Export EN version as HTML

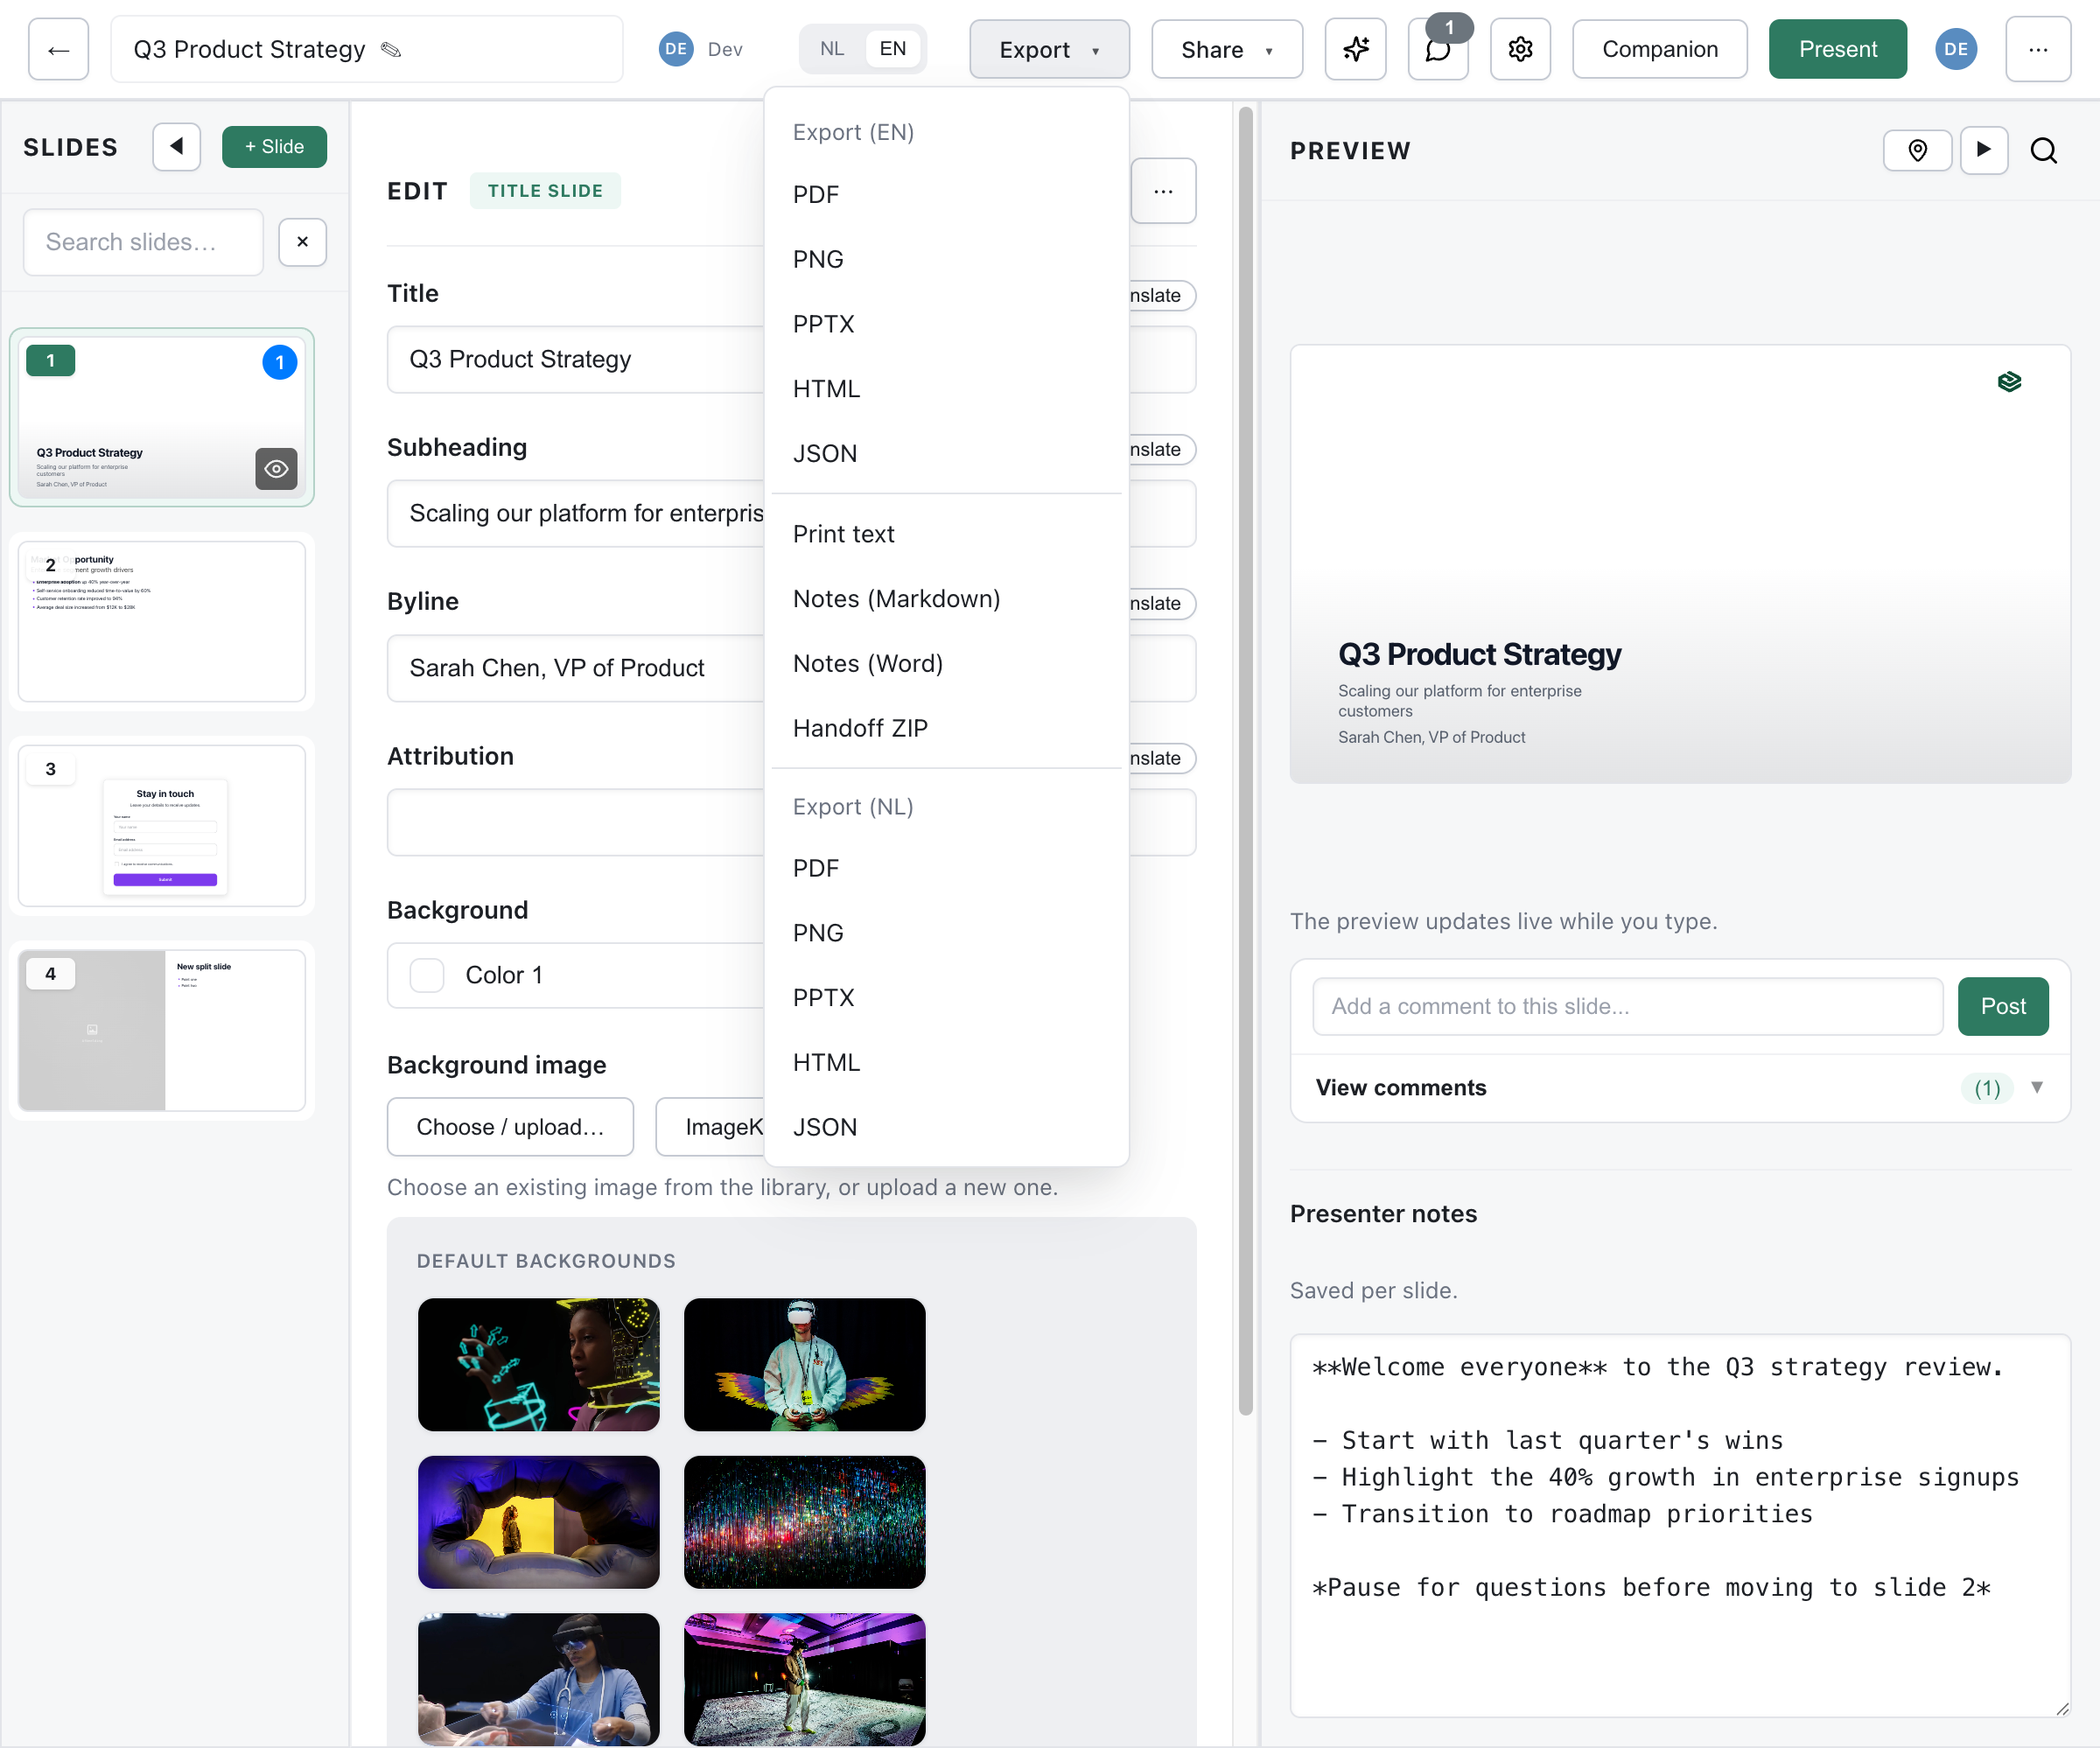[x=946, y=389]
